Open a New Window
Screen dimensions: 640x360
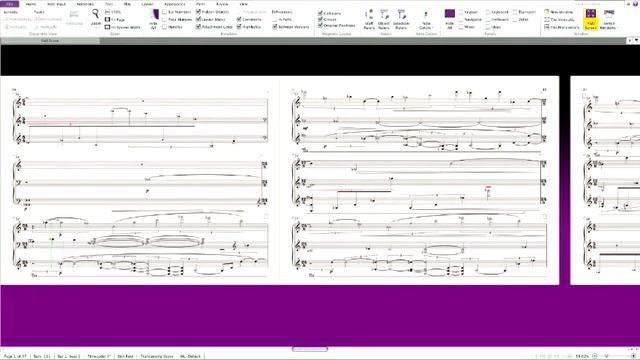(x=558, y=12)
